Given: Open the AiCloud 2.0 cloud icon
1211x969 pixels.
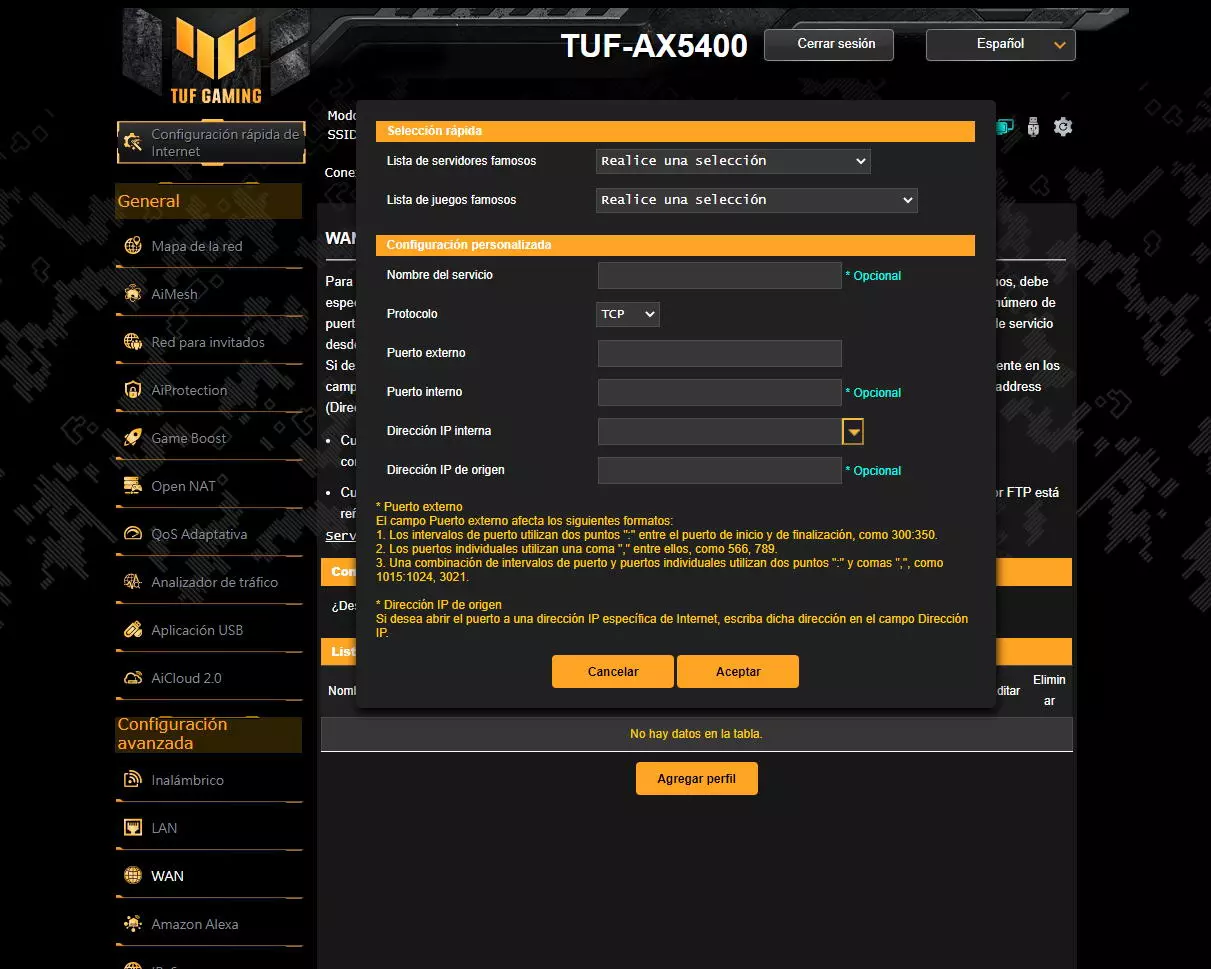Looking at the screenshot, I should [133, 678].
